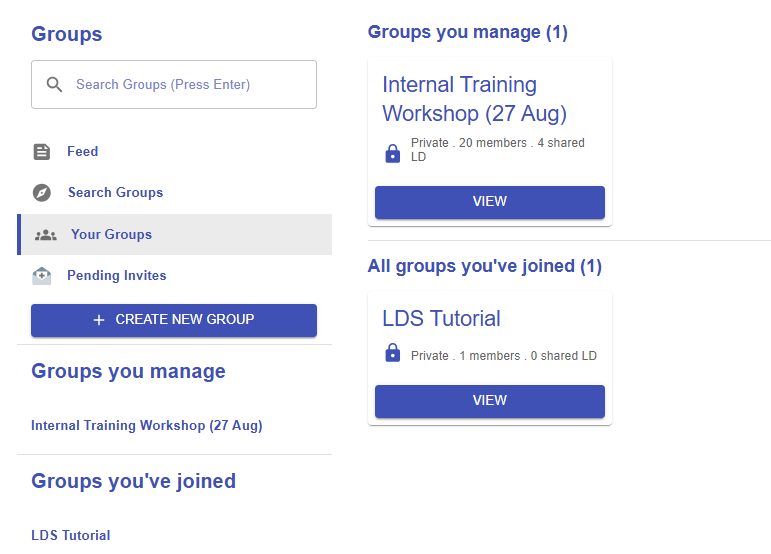771x554 pixels.
Task: Click the Internal Training Workshop card title
Action: point(474,99)
